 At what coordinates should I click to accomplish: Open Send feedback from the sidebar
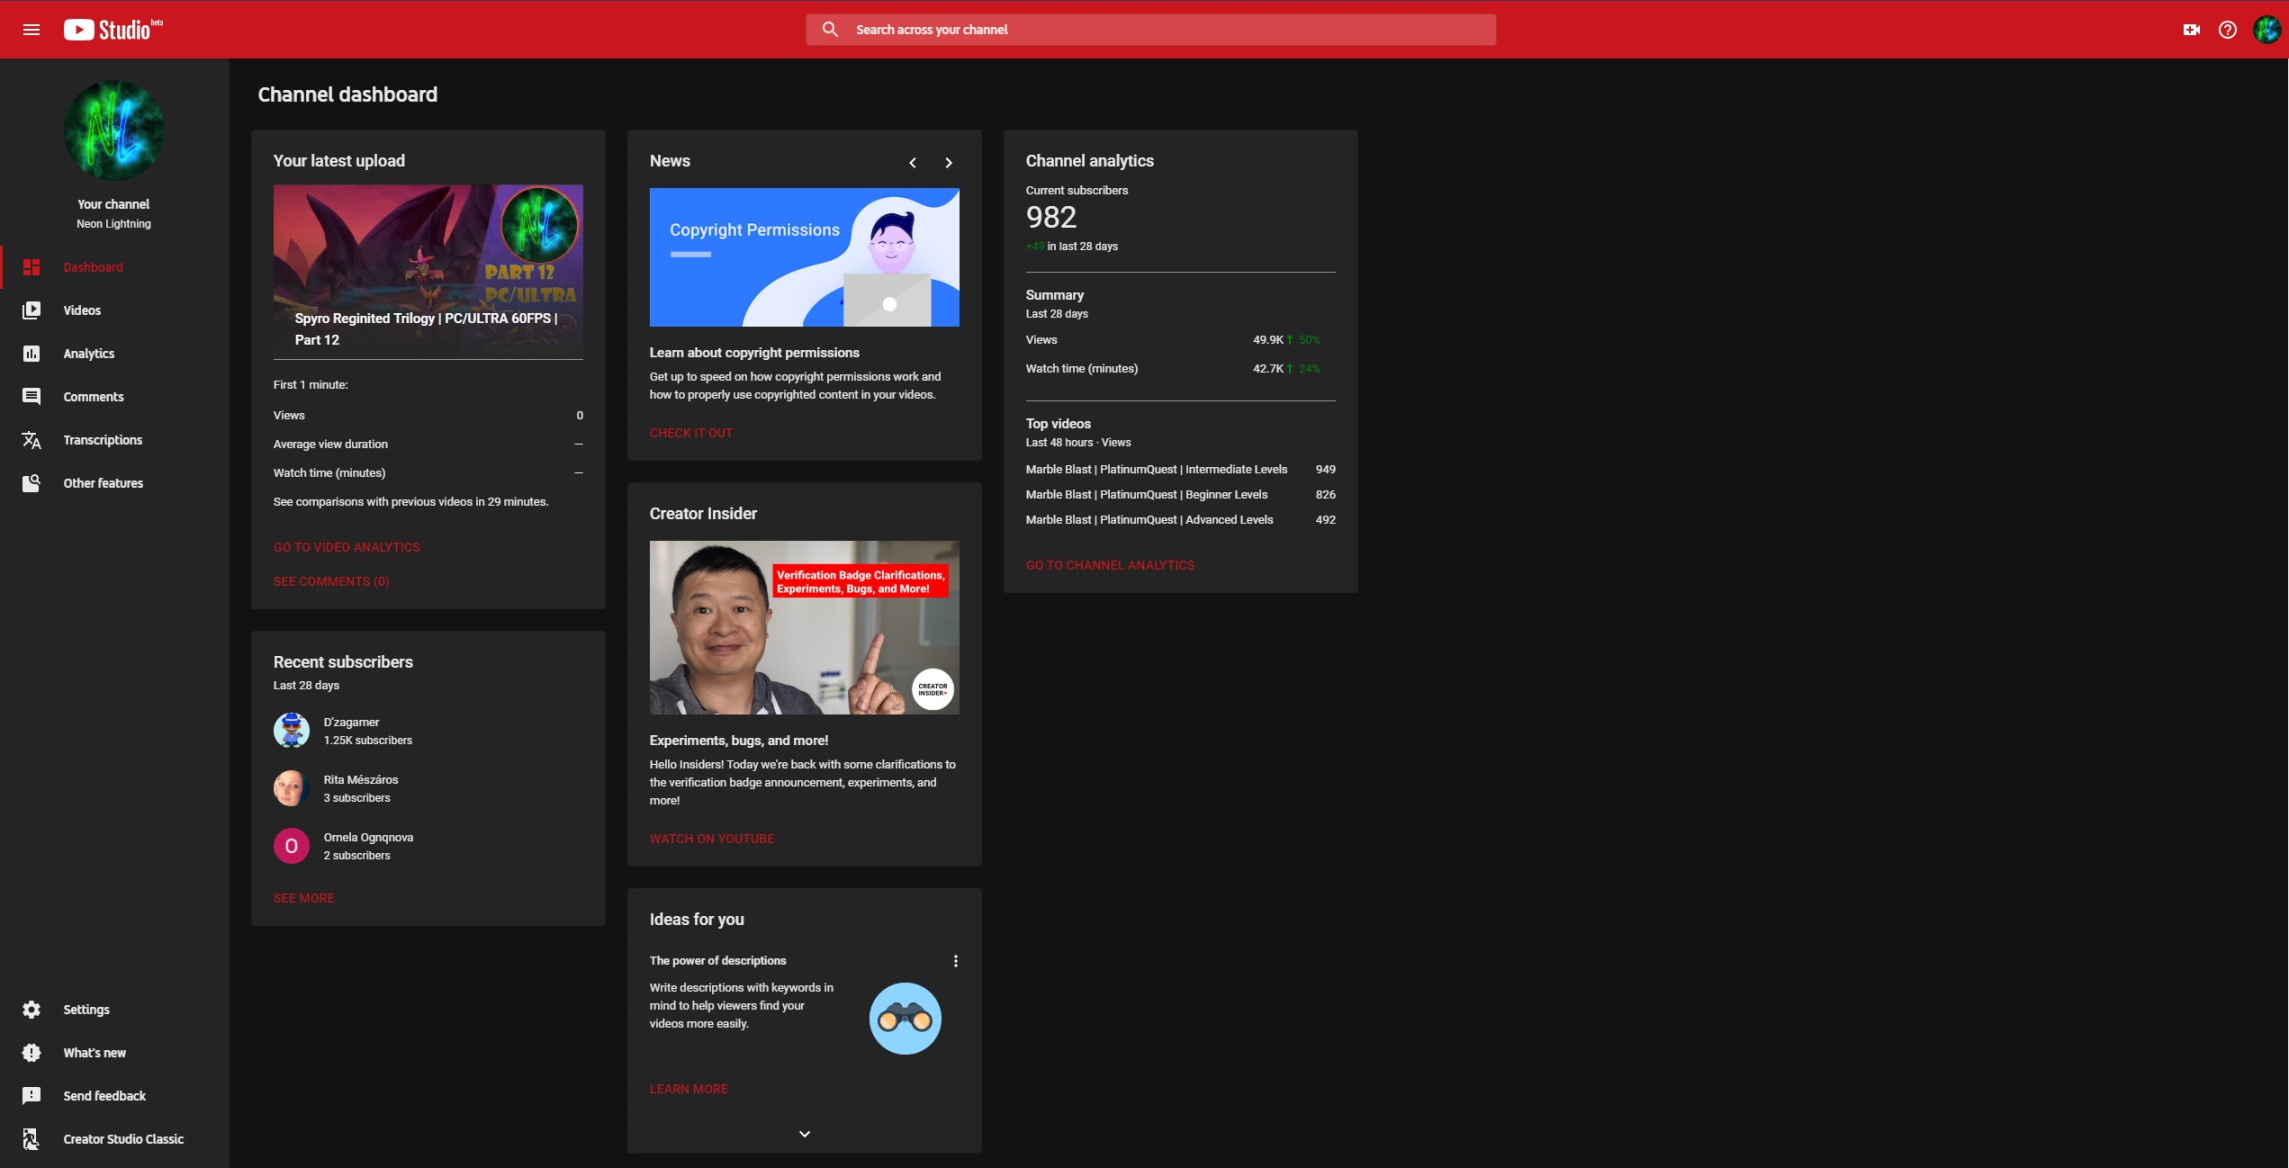[x=31, y=1095]
